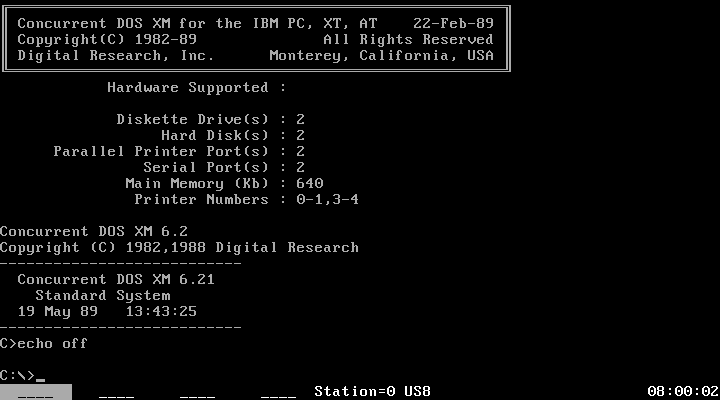Click the 'Standard System' line
The image size is (720, 400).
pos(103,296)
